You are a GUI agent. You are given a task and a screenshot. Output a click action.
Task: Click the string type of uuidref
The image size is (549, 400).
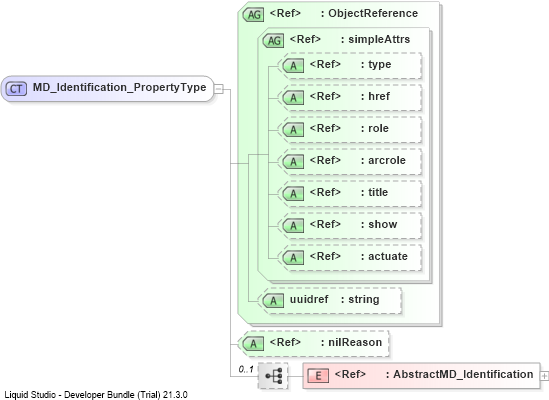[x=364, y=299]
